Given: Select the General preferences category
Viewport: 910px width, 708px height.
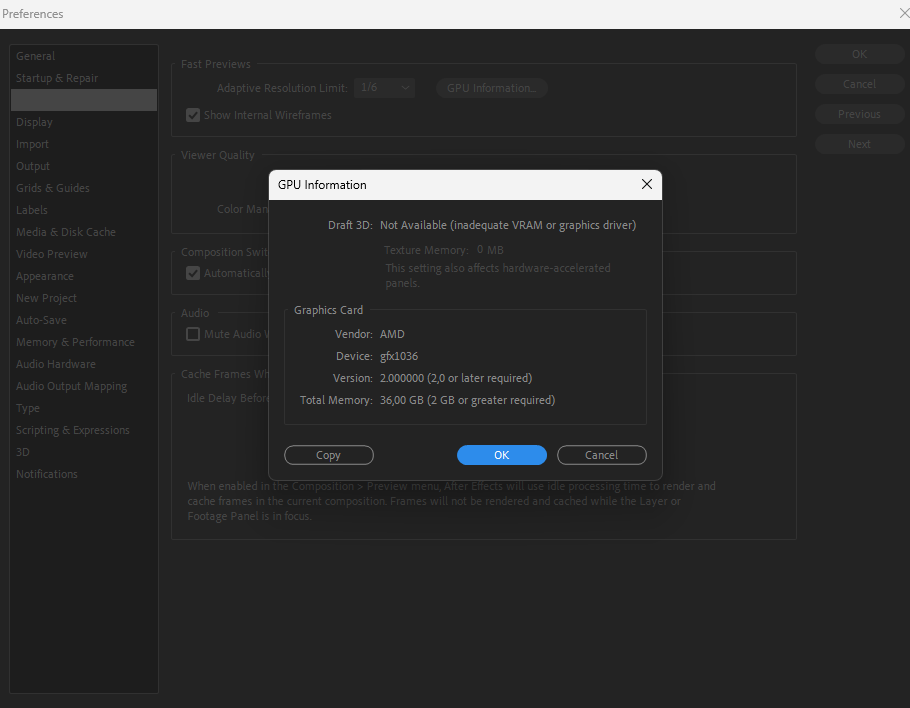Looking at the screenshot, I should (x=38, y=55).
